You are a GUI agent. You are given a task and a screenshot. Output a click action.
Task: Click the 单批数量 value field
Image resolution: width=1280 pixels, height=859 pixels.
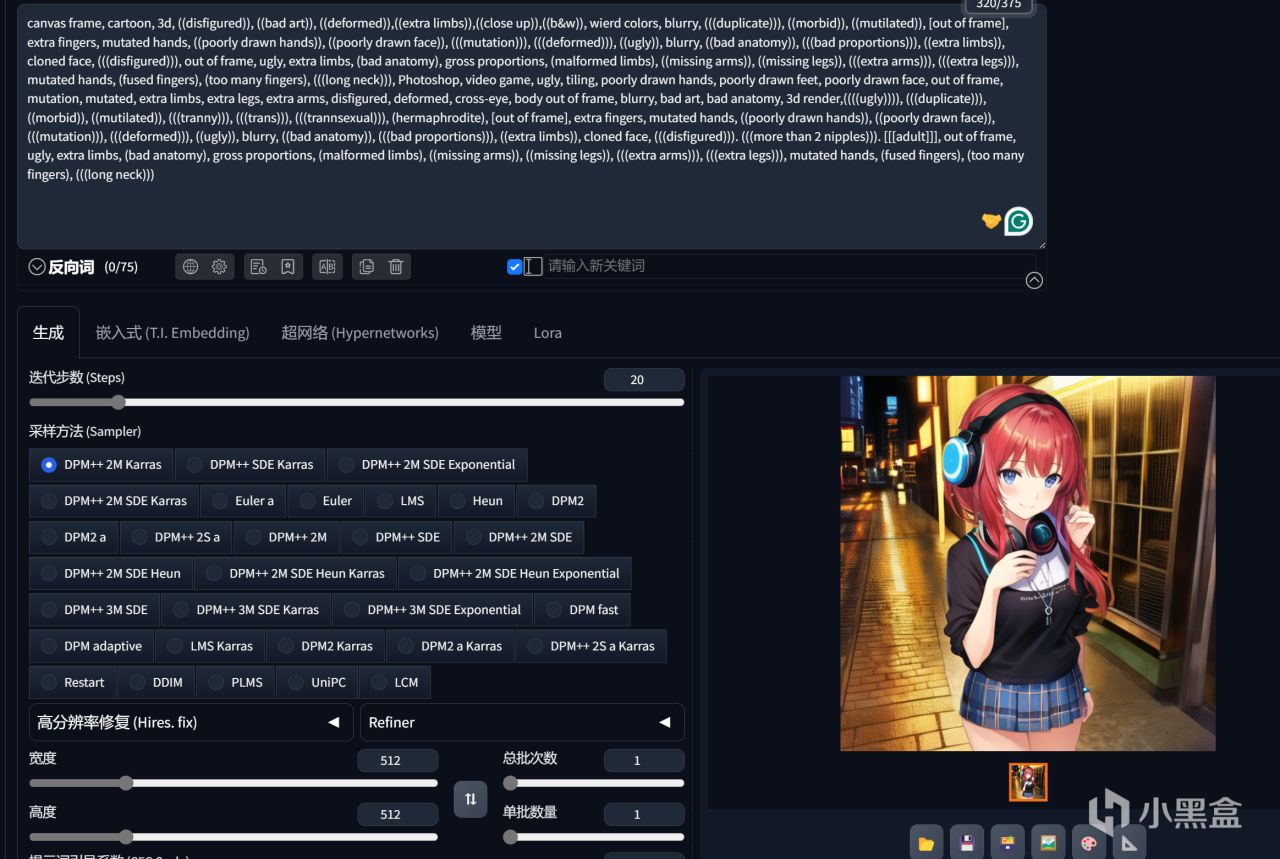(644, 815)
